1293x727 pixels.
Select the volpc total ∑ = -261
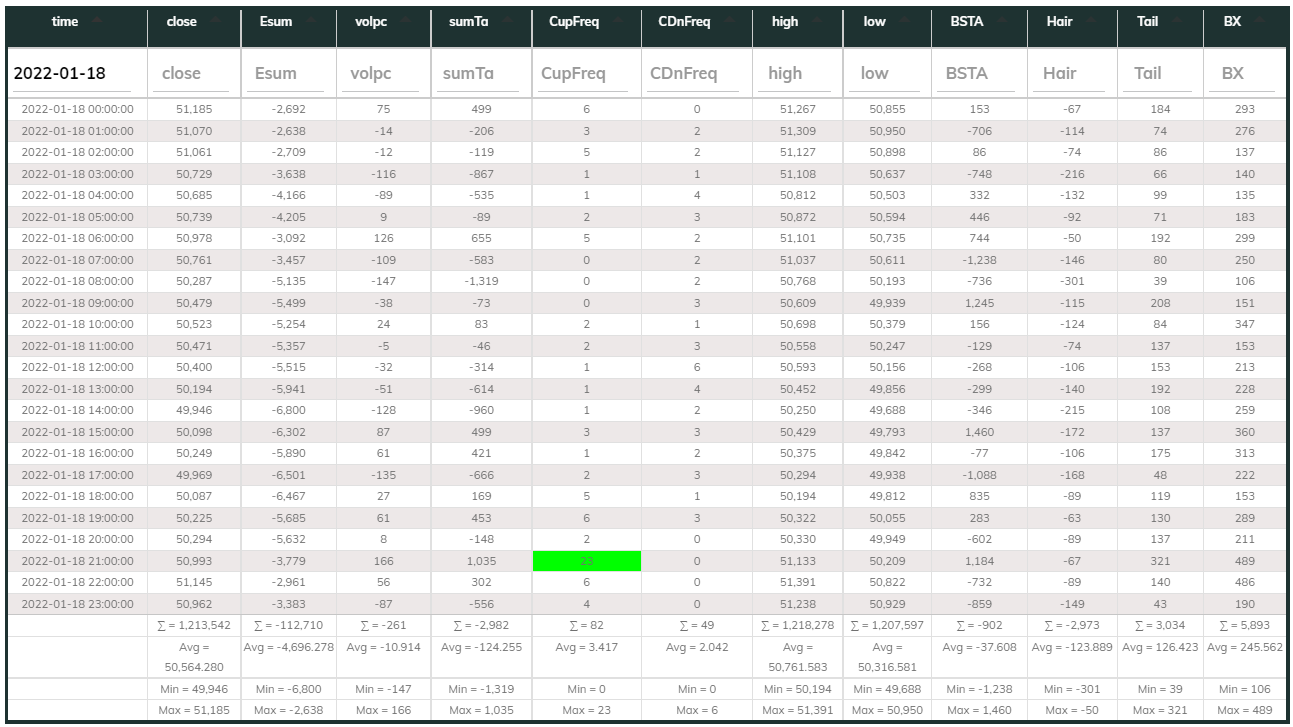click(x=384, y=625)
